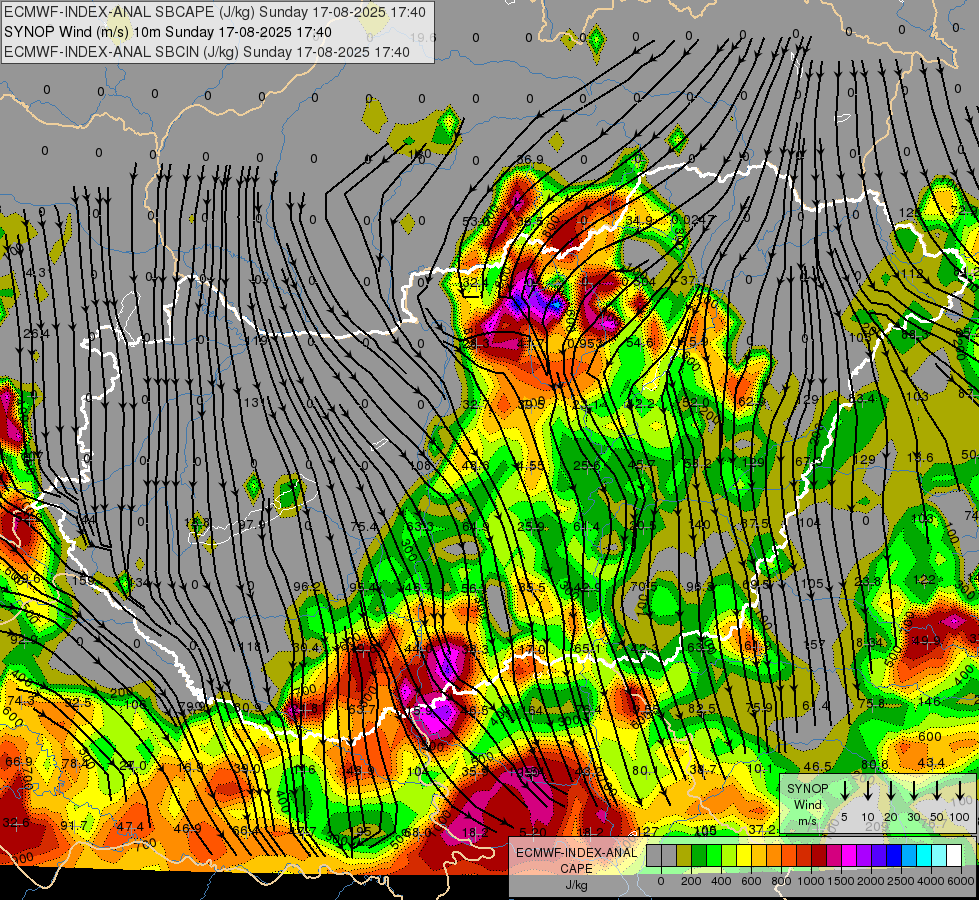
Task: Click the '6000' tick label on the CAPE scale
Action: (x=961, y=881)
